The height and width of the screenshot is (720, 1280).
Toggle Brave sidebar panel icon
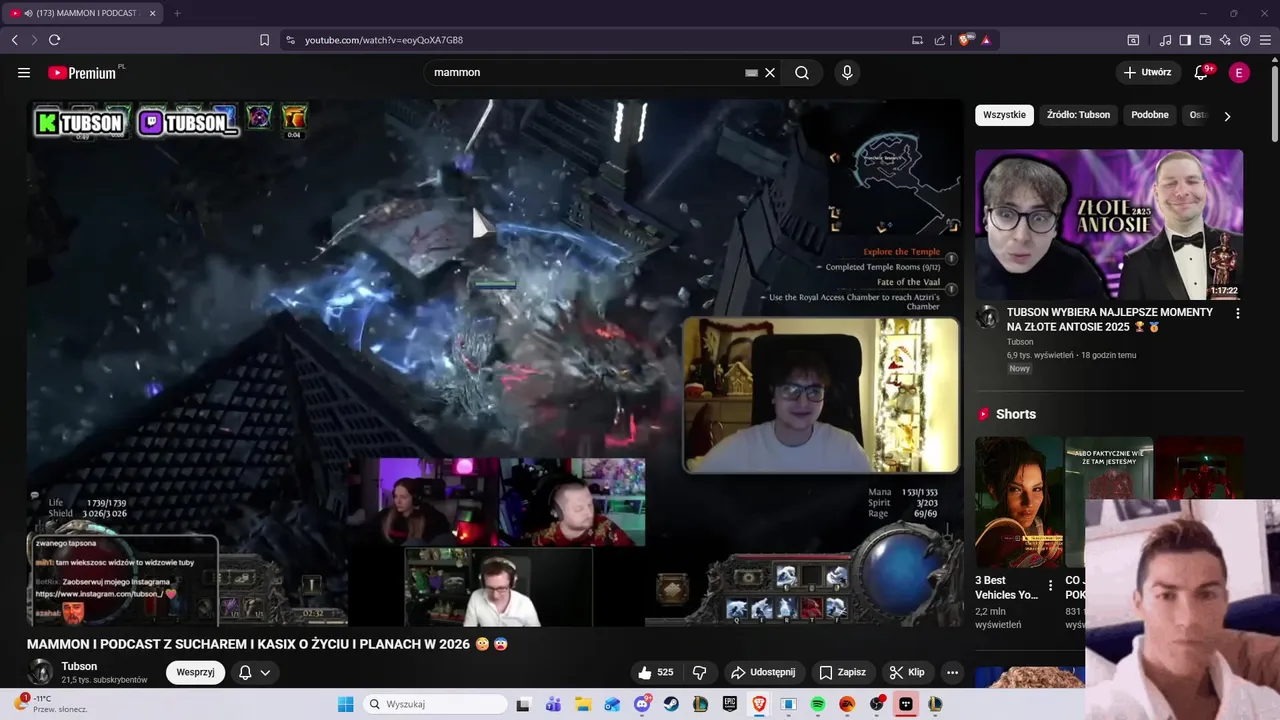point(1185,40)
